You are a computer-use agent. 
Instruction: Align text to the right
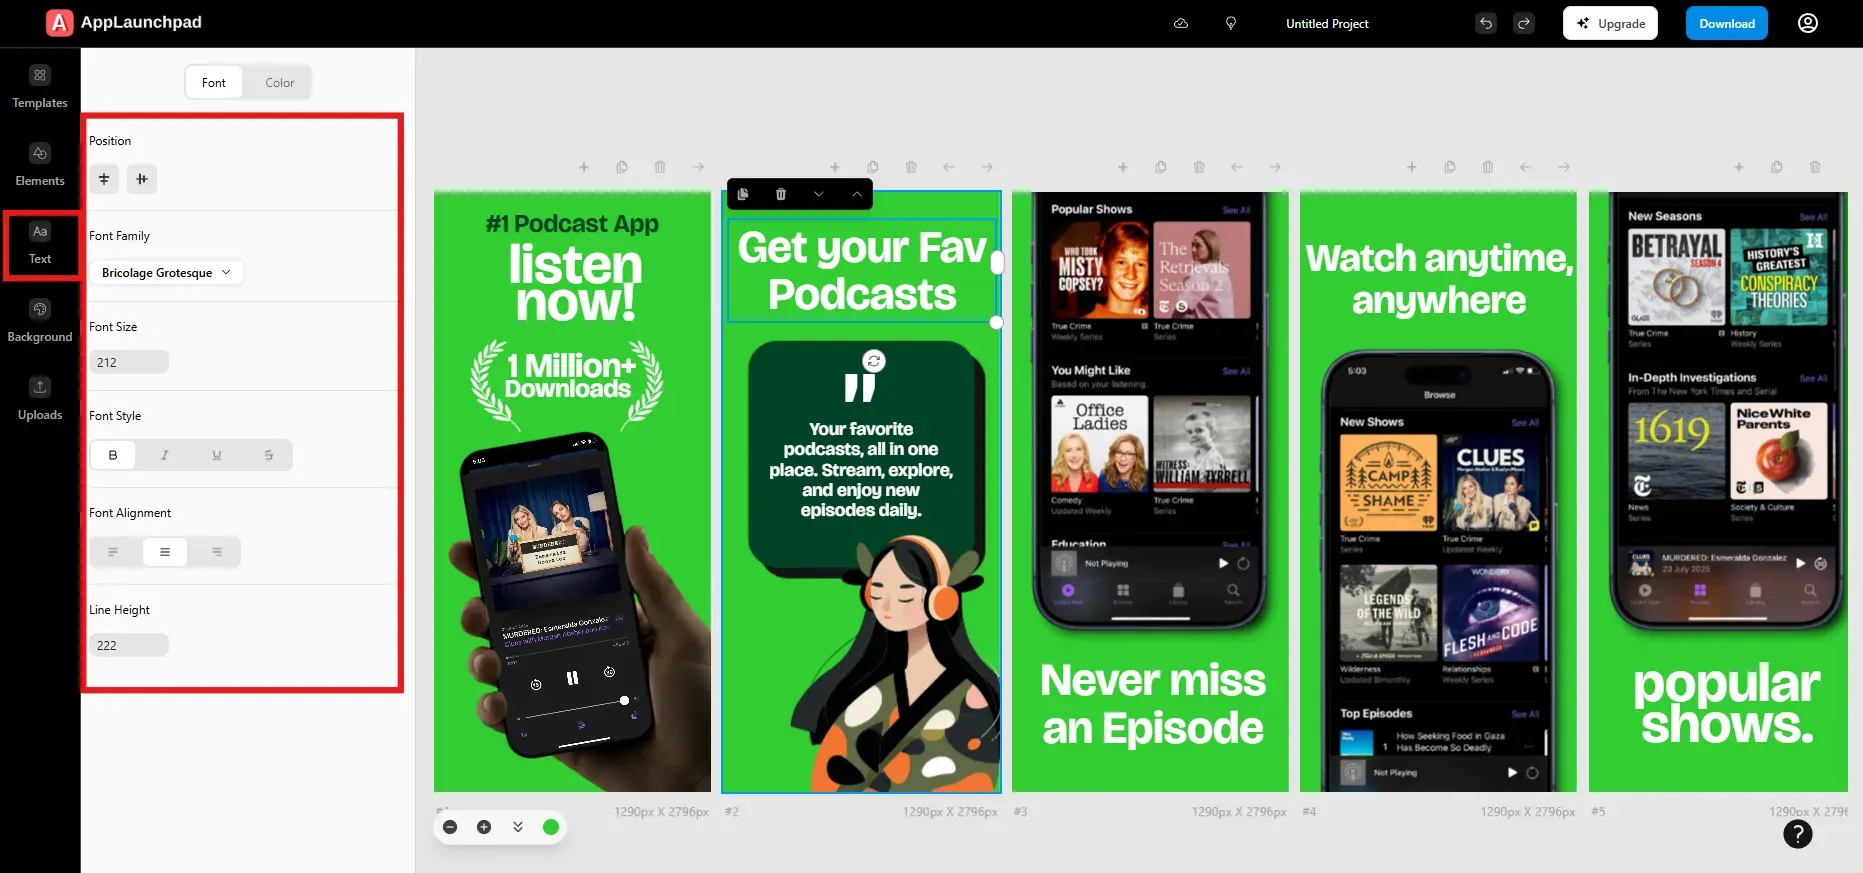(217, 552)
